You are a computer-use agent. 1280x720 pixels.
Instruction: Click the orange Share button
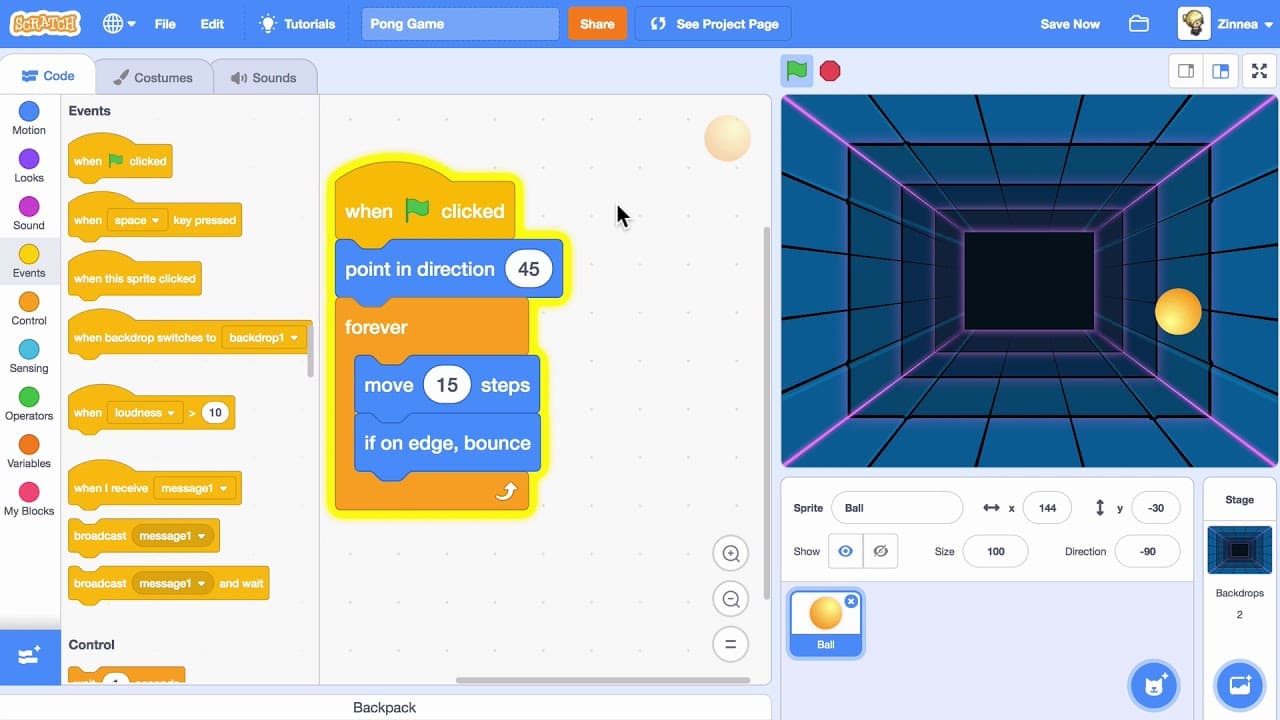coord(597,23)
